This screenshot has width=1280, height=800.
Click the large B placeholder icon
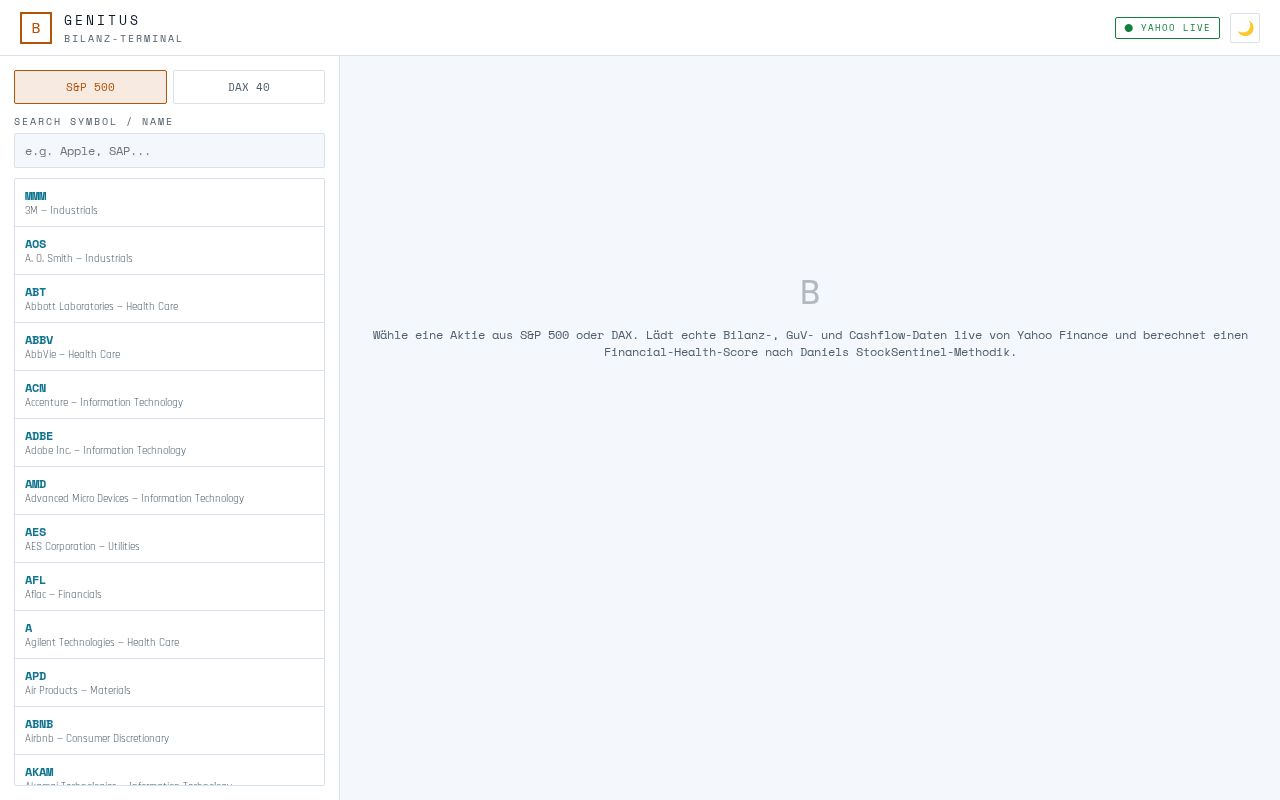pyautogui.click(x=810, y=293)
